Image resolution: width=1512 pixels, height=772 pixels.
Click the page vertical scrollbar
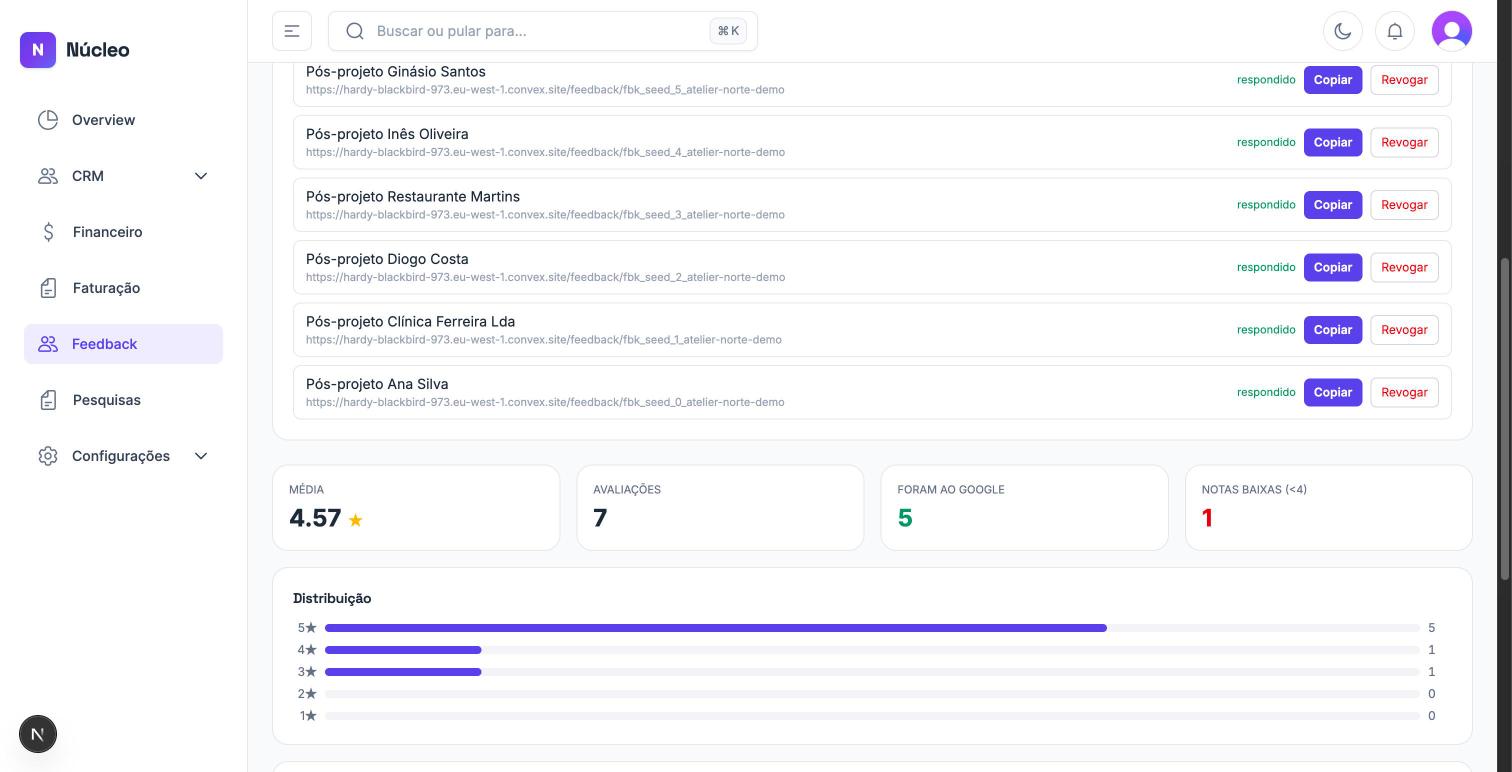pyautogui.click(x=1505, y=418)
